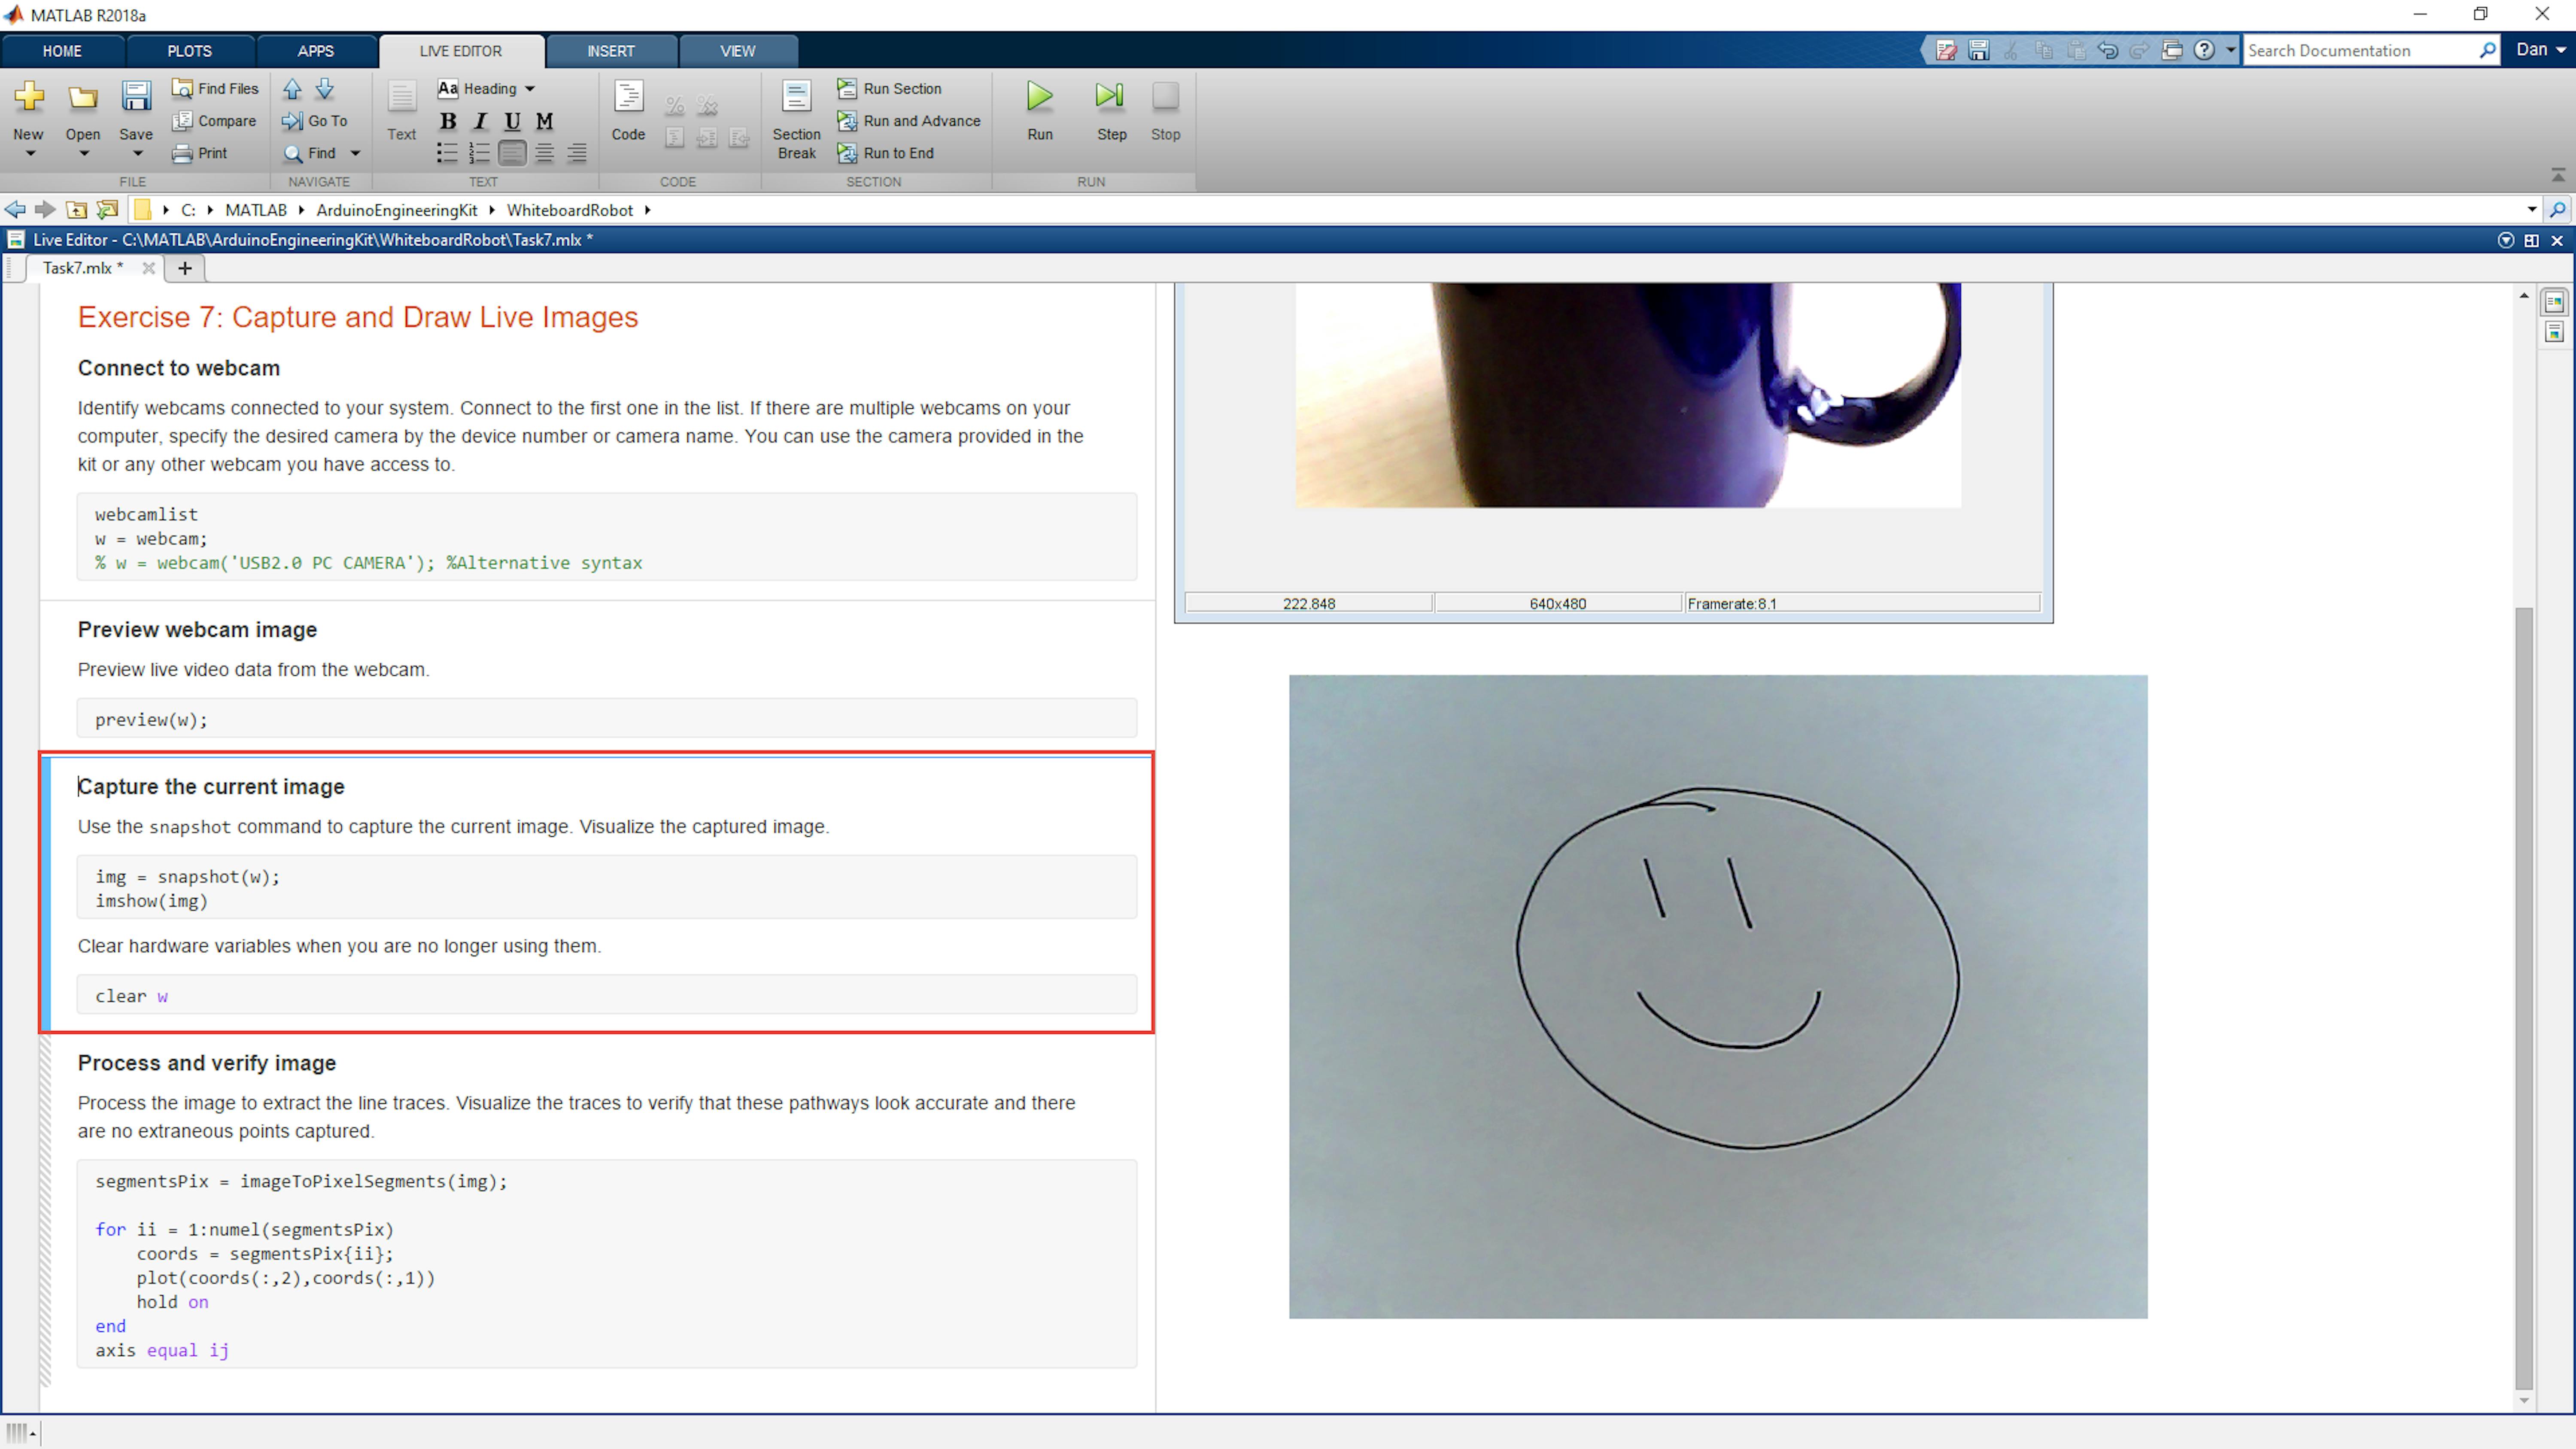Open New dropdown arrow
Viewport: 2576px width, 1449px height.
pyautogui.click(x=29, y=154)
